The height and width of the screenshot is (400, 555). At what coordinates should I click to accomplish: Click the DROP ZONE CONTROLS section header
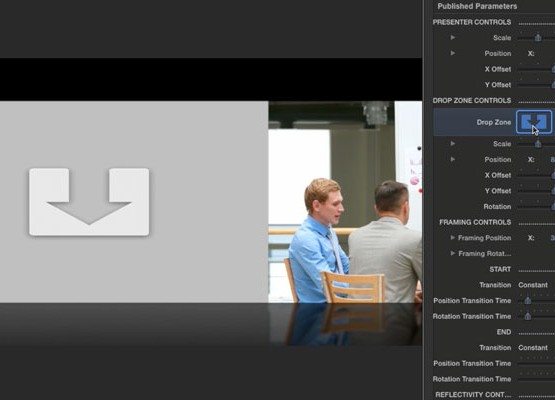tap(472, 101)
